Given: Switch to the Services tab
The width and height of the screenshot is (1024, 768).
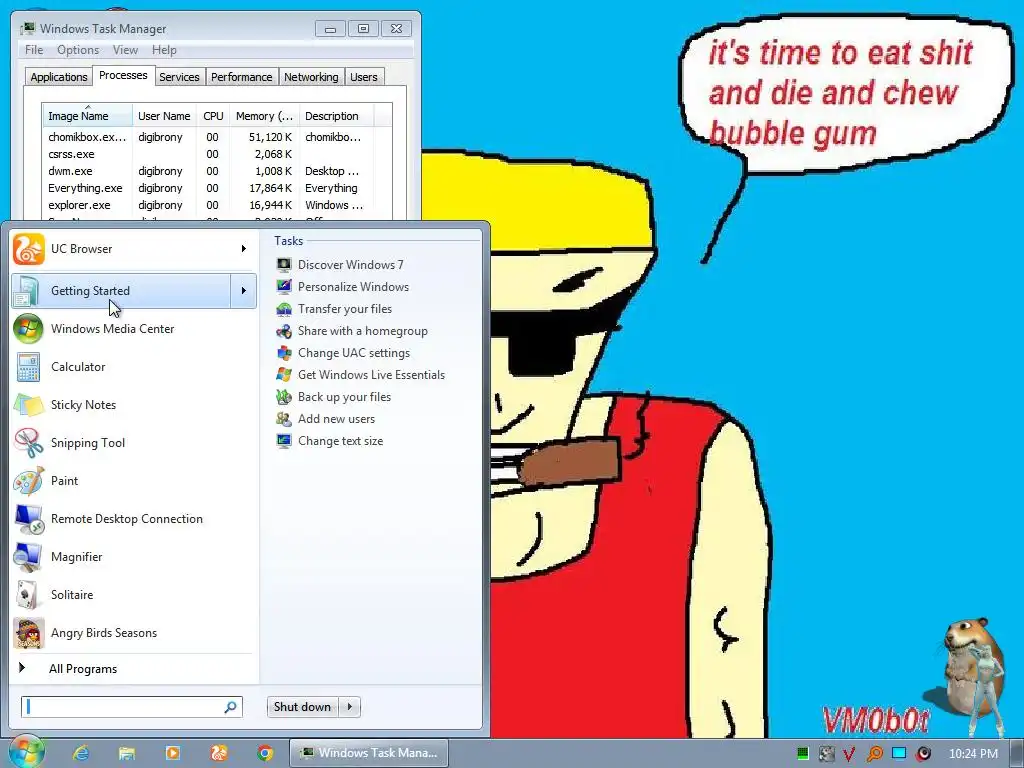Looking at the screenshot, I should 179,77.
